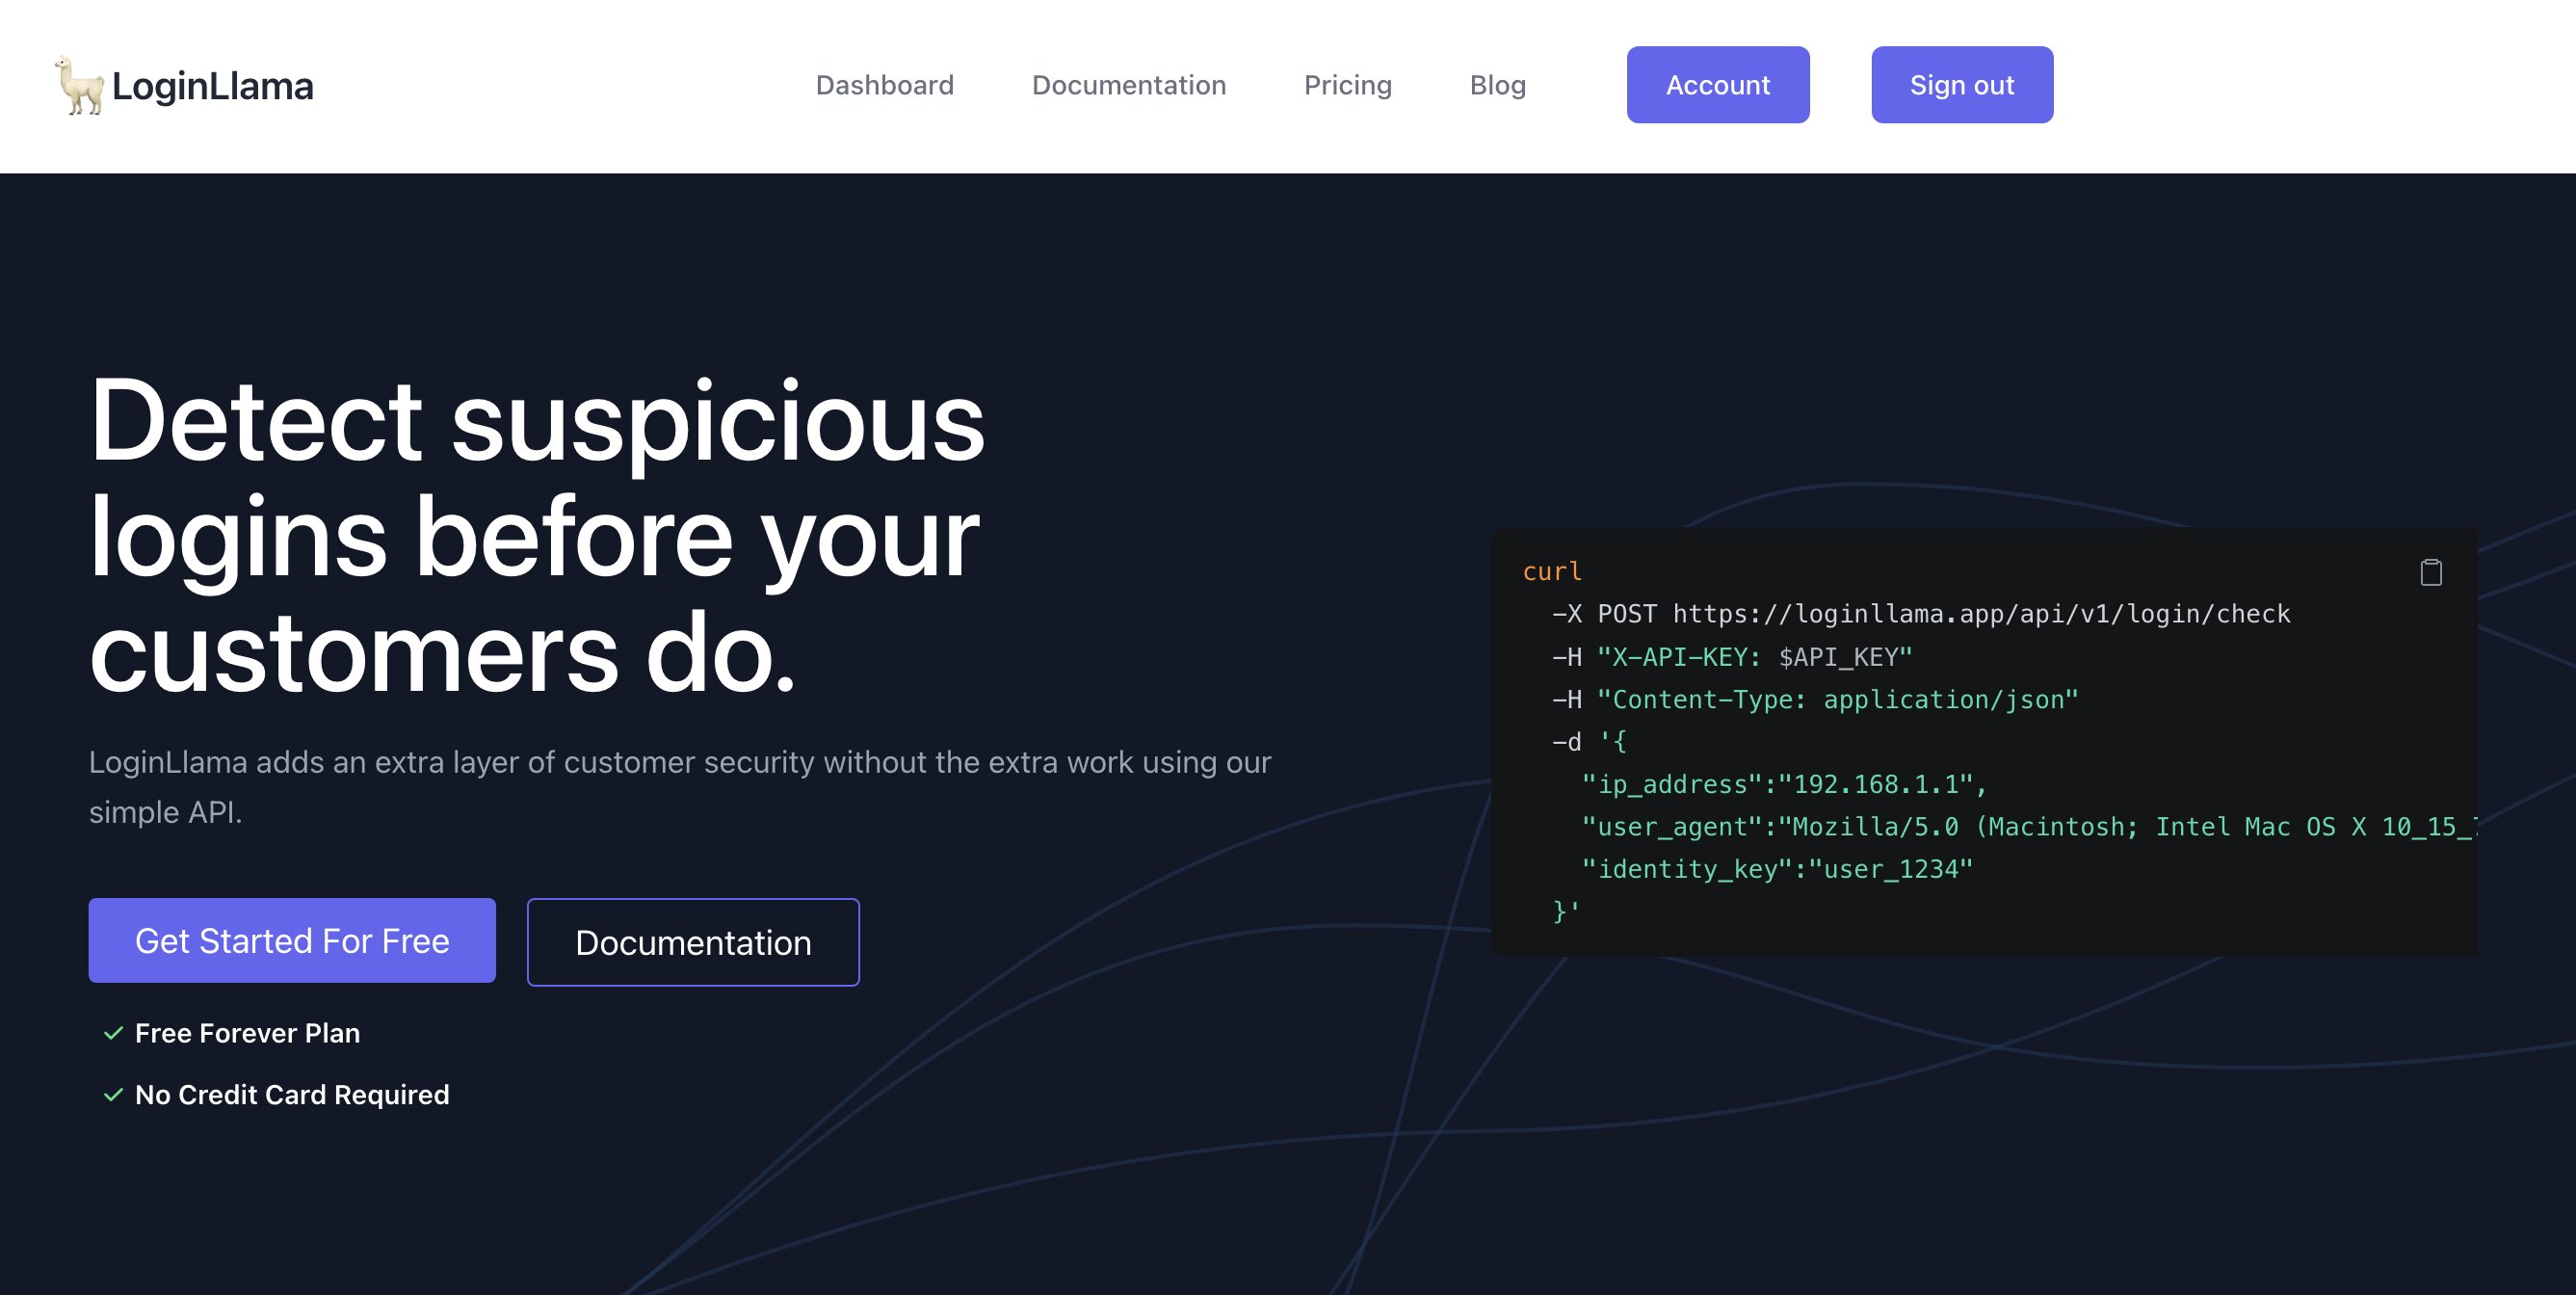The image size is (2576, 1295).
Task: Click the LoginLlama brand name text
Action: coord(213,86)
